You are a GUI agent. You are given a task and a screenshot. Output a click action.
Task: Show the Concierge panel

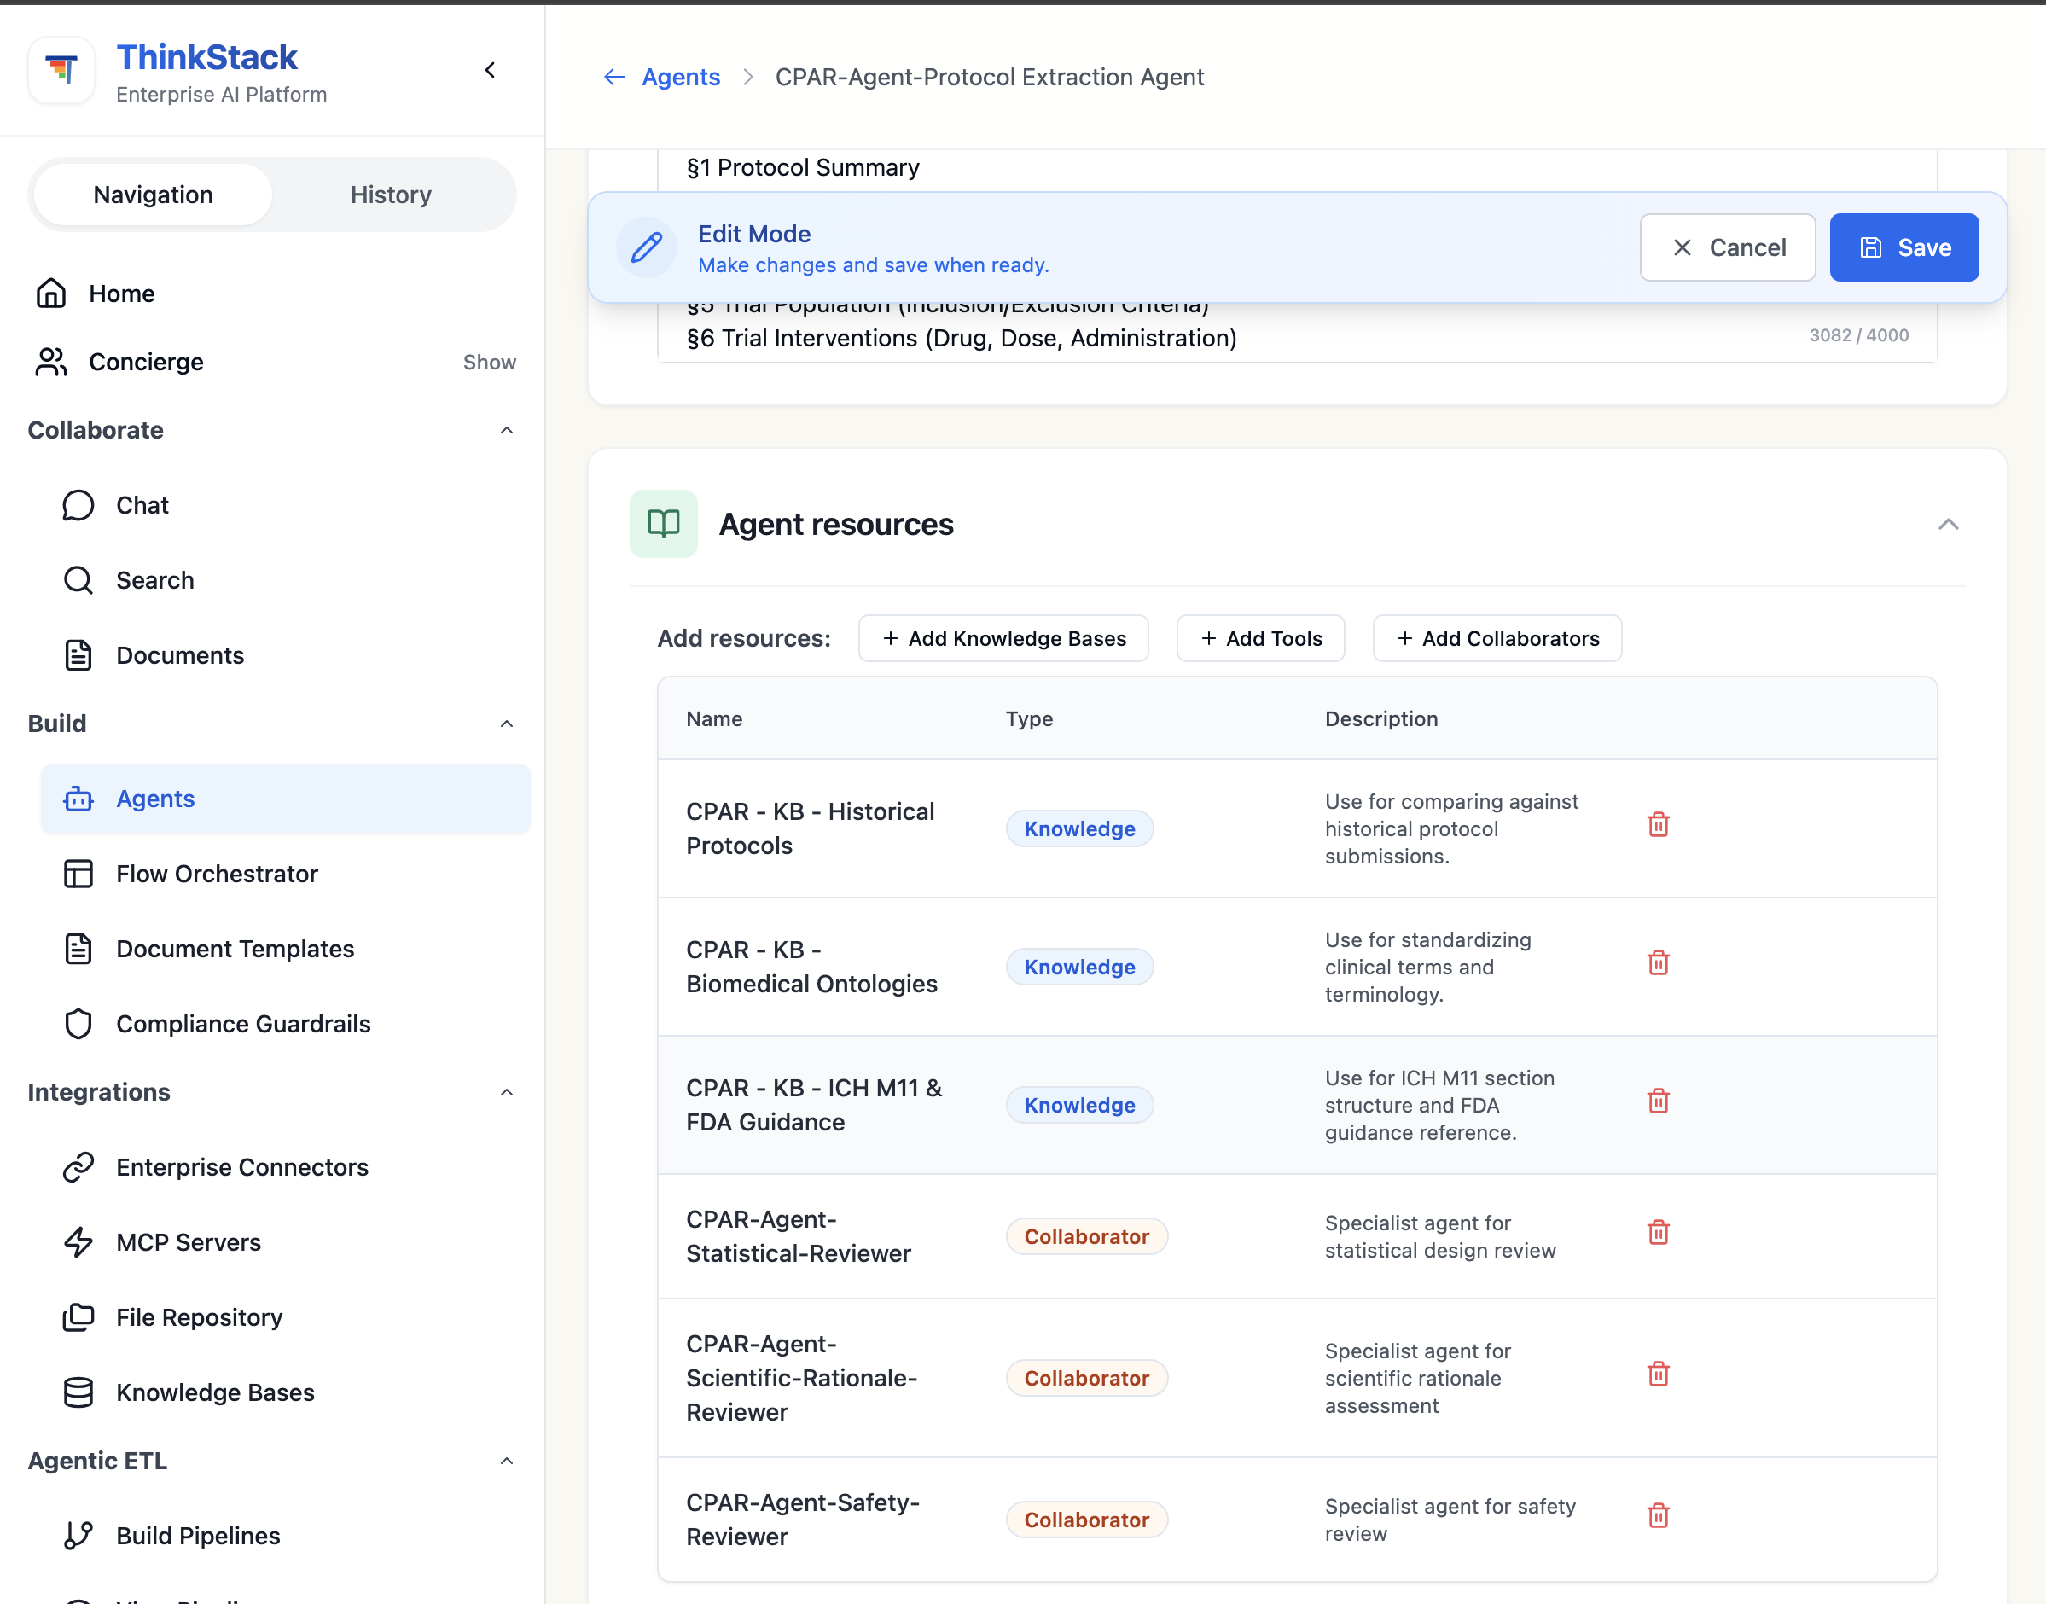click(489, 362)
